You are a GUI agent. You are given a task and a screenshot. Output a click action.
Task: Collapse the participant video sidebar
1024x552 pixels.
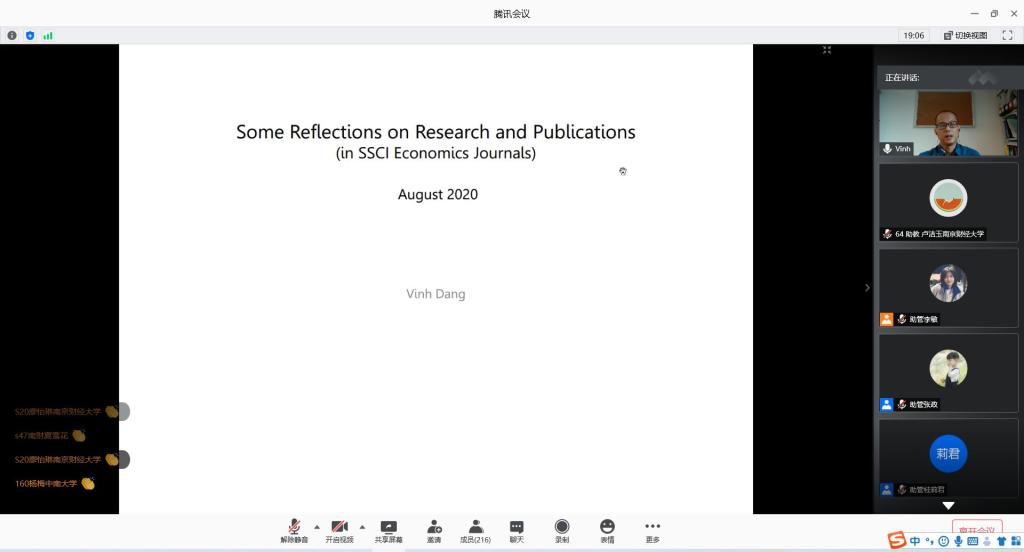point(867,288)
